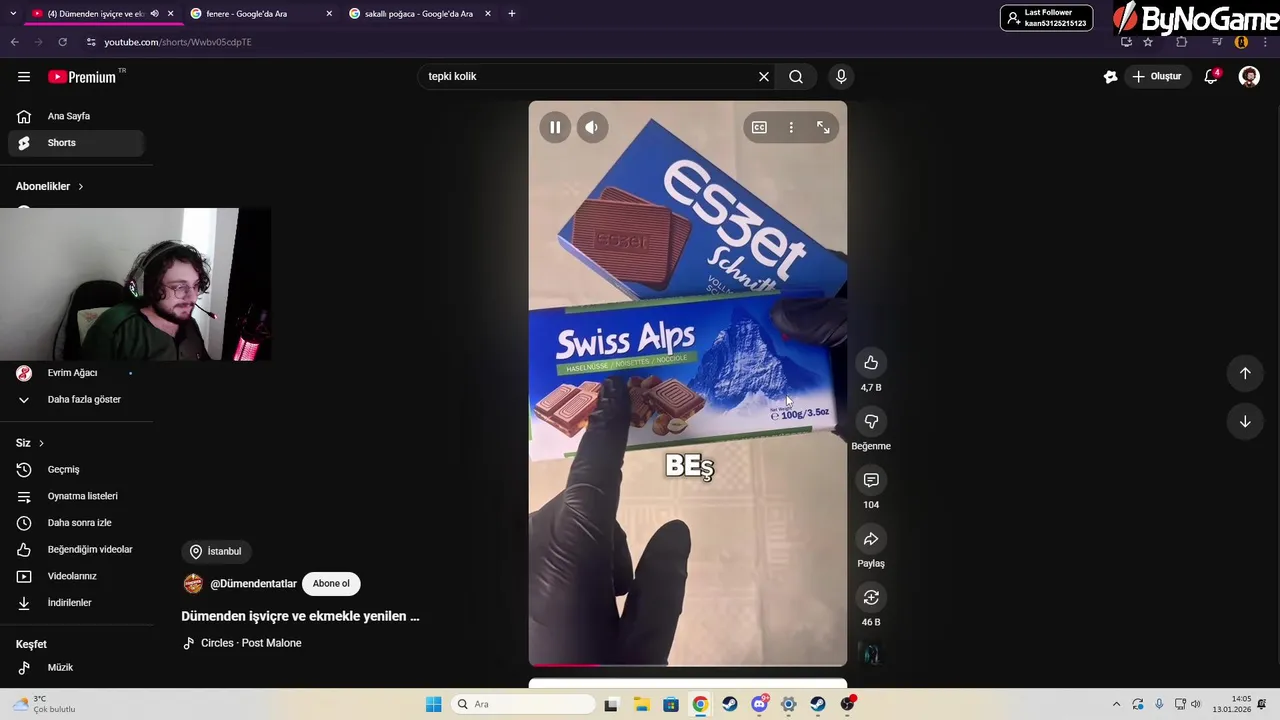The height and width of the screenshot is (720, 1280).
Task: Go back in the browser
Action: 14,42
